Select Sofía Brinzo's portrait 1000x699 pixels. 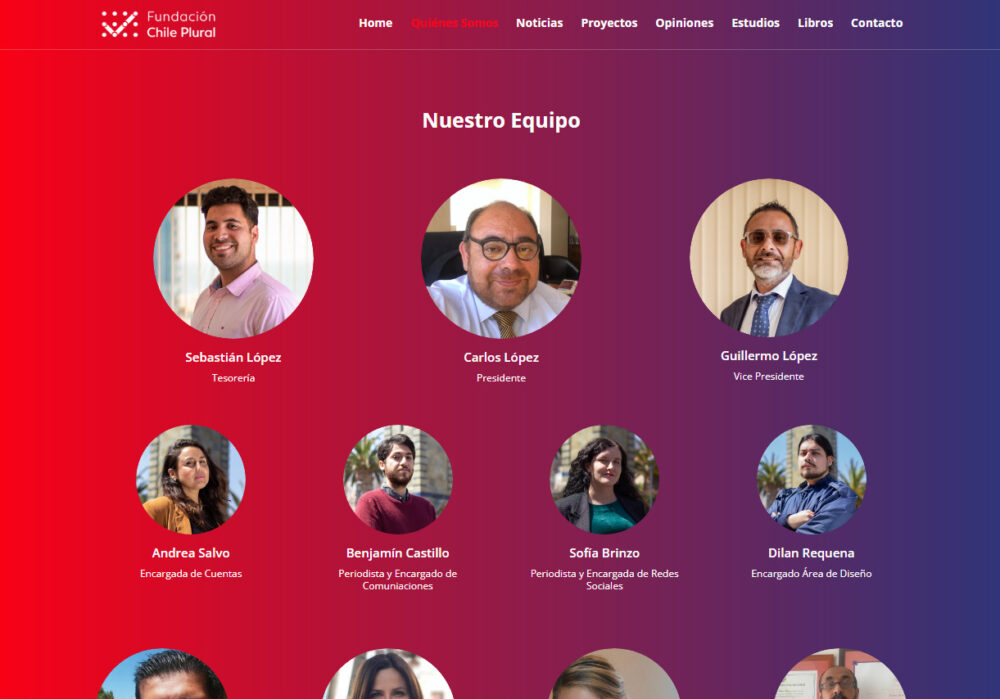pos(605,480)
